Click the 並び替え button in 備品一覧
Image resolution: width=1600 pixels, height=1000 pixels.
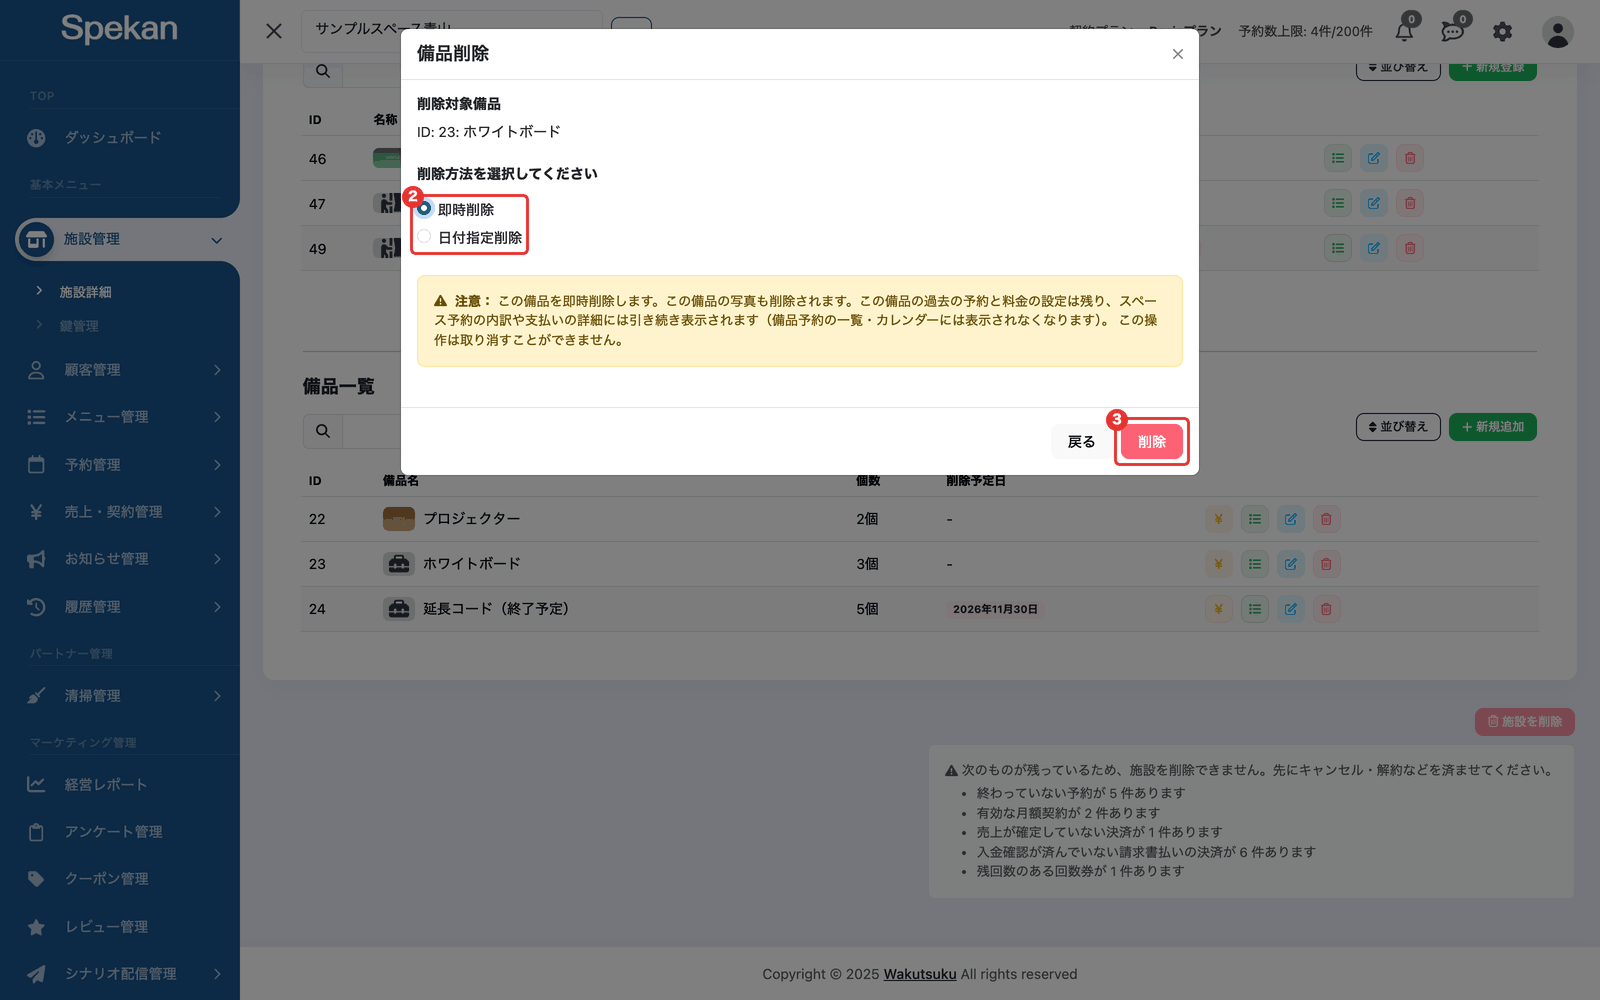tap(1398, 427)
